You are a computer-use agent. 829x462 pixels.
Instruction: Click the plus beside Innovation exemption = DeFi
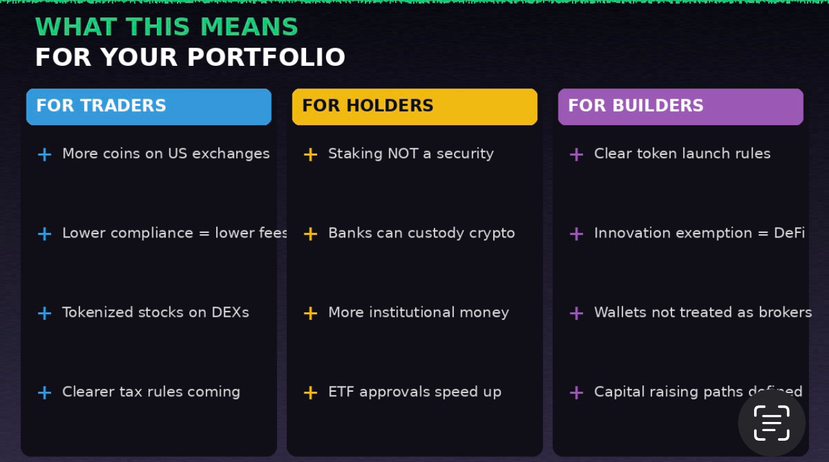[x=576, y=234]
